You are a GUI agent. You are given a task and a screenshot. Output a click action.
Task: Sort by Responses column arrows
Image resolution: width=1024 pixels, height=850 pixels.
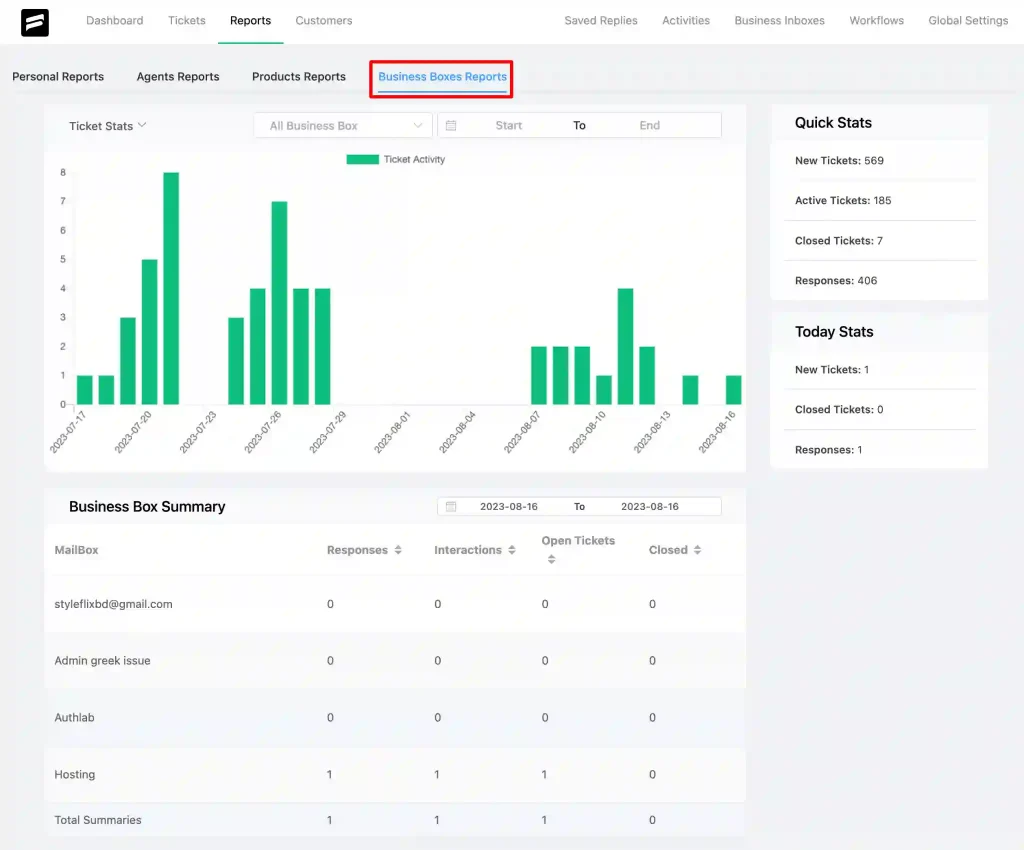398,550
